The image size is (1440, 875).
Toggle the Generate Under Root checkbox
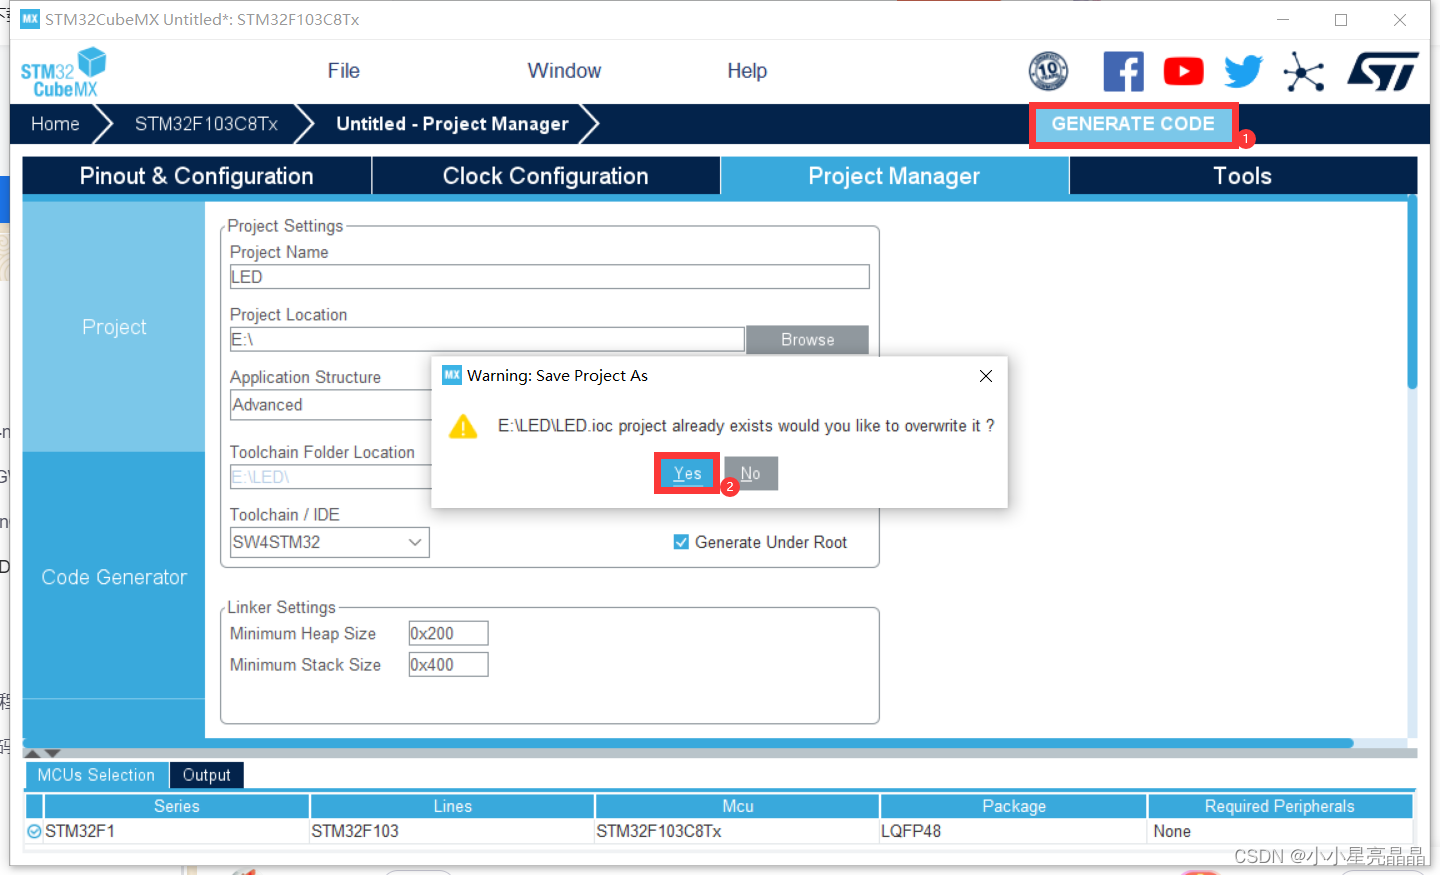(x=681, y=542)
